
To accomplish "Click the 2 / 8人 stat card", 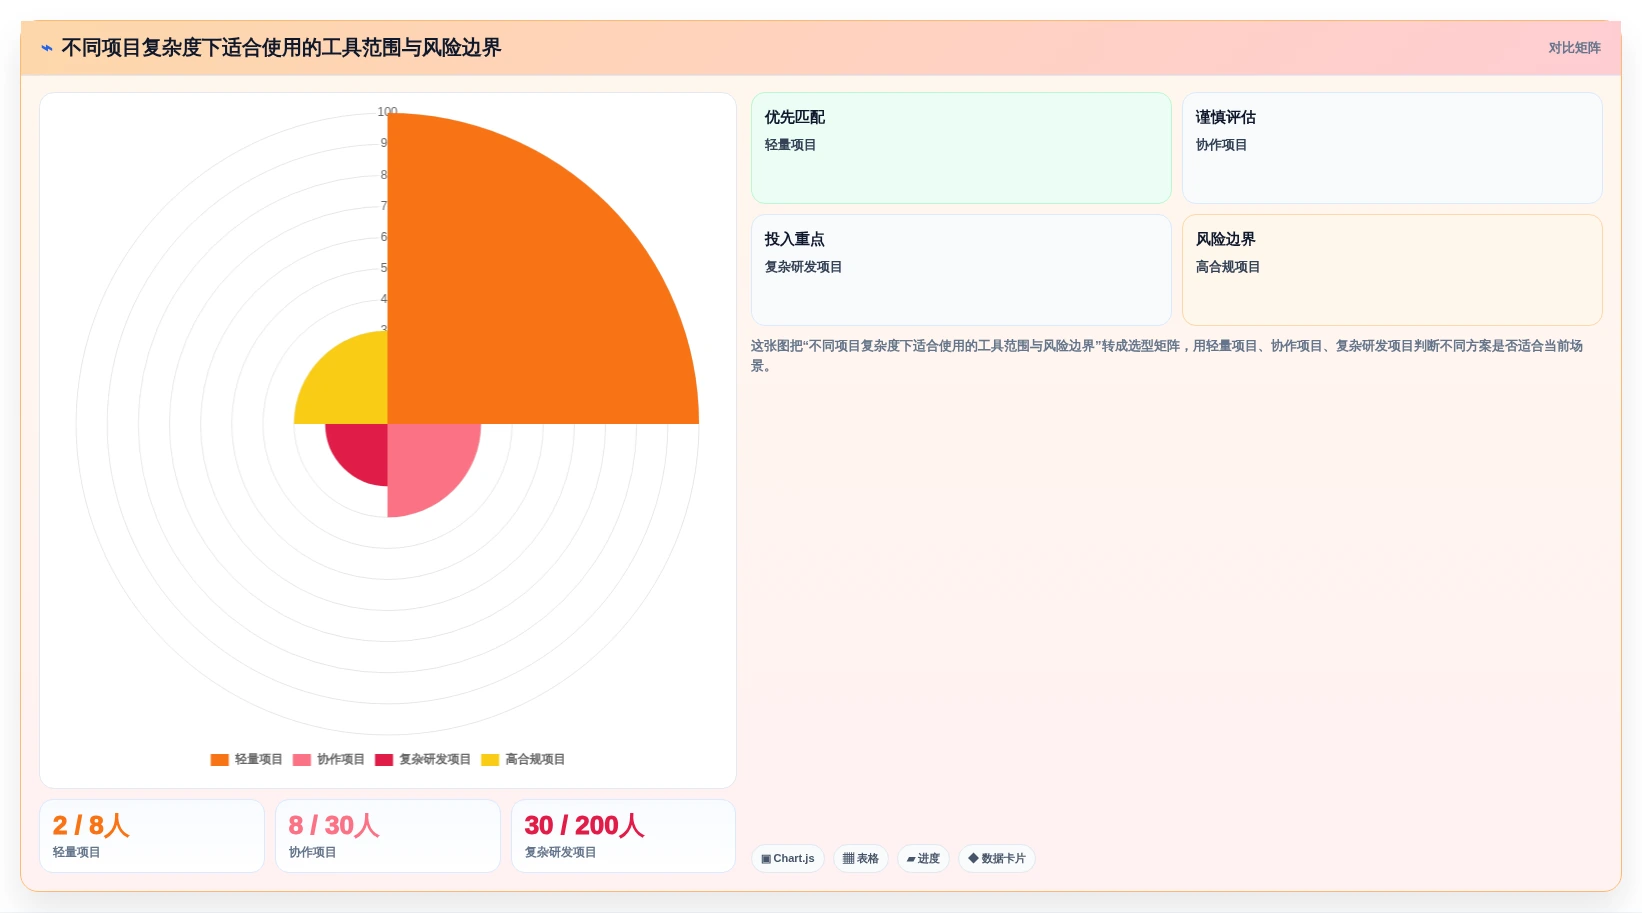I will 152,836.
